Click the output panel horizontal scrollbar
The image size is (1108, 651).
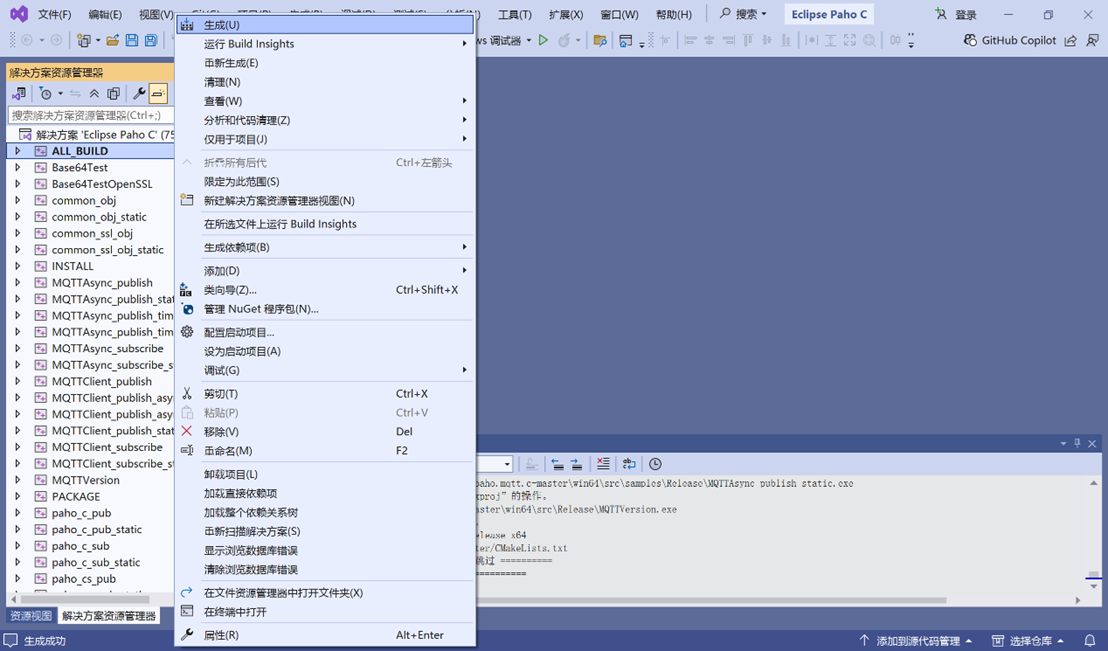tap(710, 600)
